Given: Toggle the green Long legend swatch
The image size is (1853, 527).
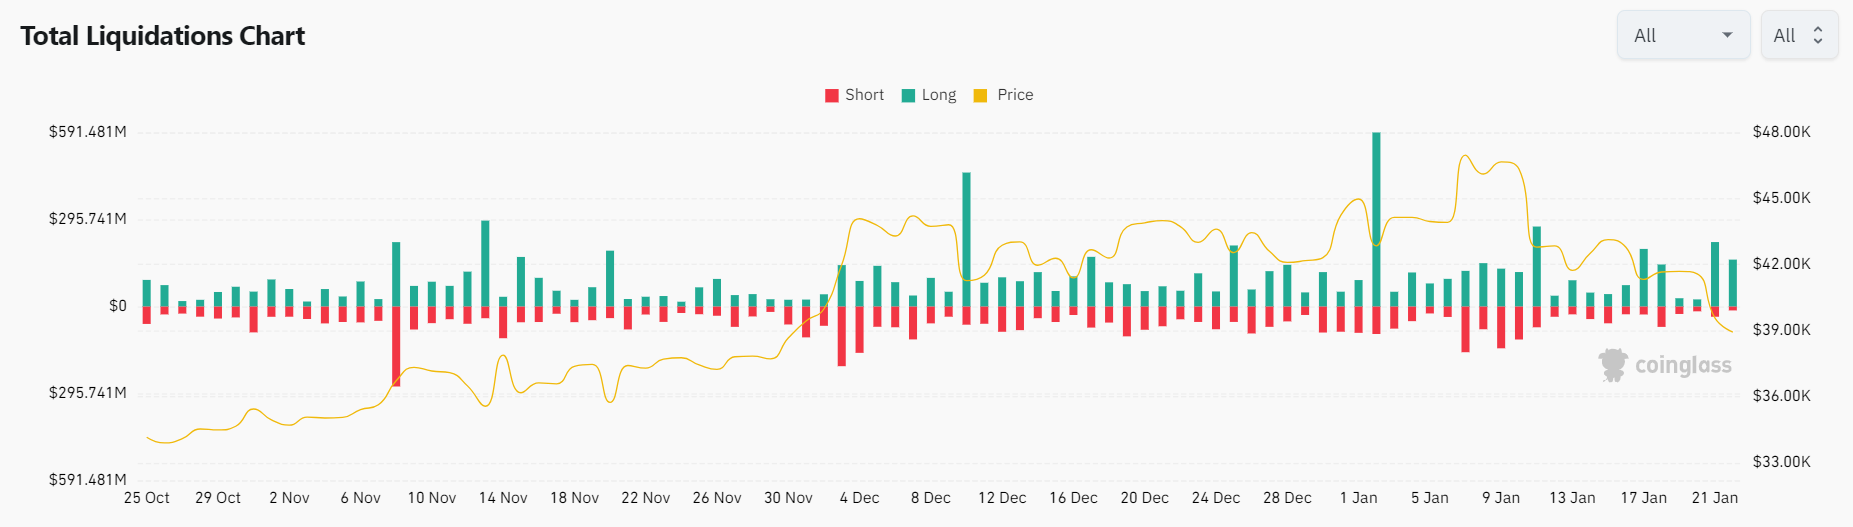Looking at the screenshot, I should point(908,96).
